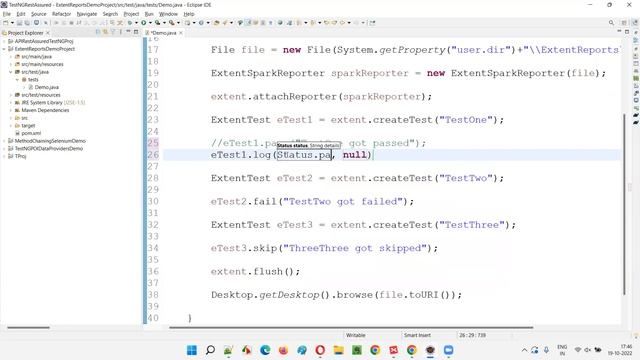Open the File menu

tap(7, 14)
